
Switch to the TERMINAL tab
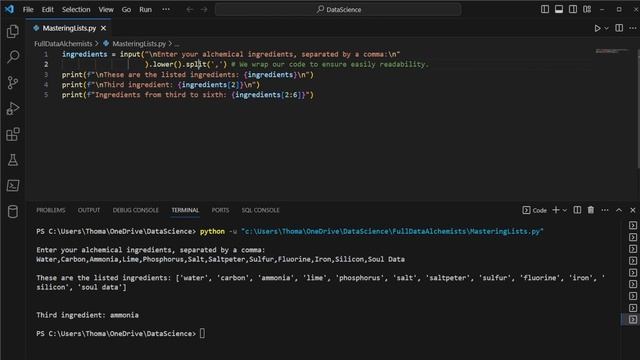(x=185, y=210)
